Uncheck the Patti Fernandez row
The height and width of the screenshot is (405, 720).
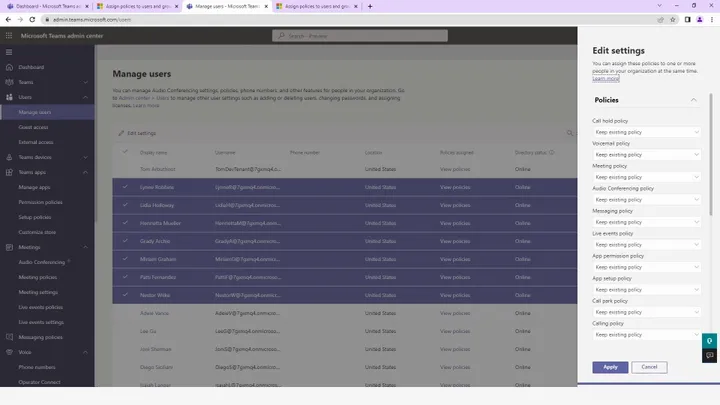[124, 276]
